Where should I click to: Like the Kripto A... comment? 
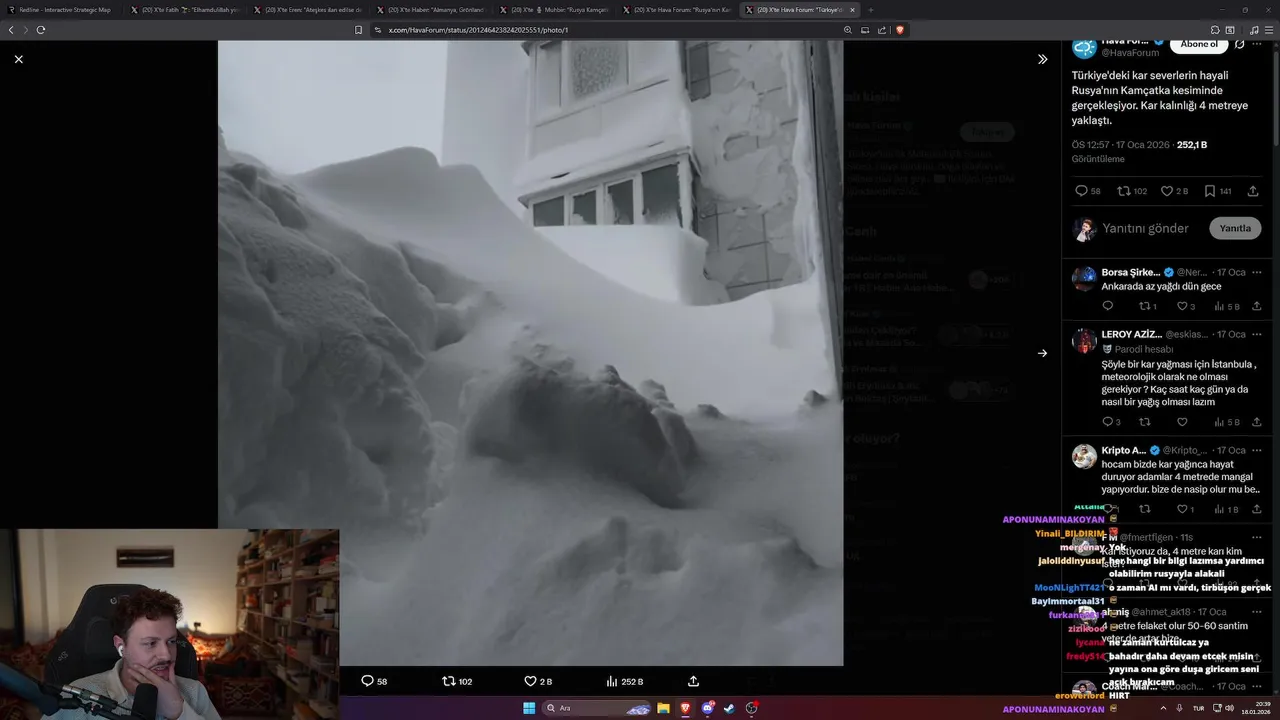1182,509
